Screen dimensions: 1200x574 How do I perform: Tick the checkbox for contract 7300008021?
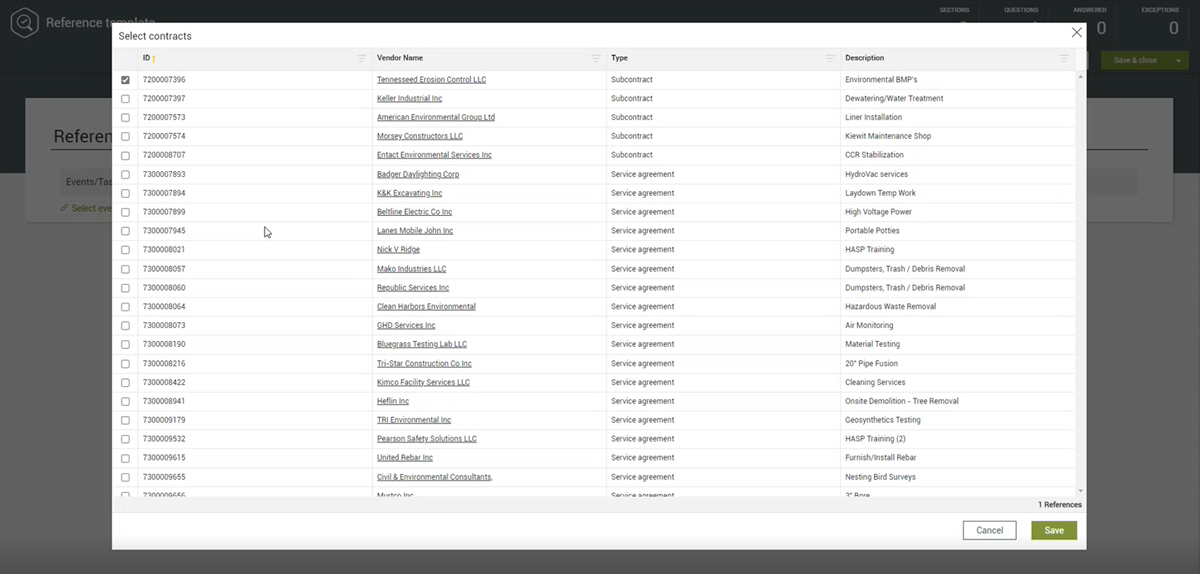125,250
